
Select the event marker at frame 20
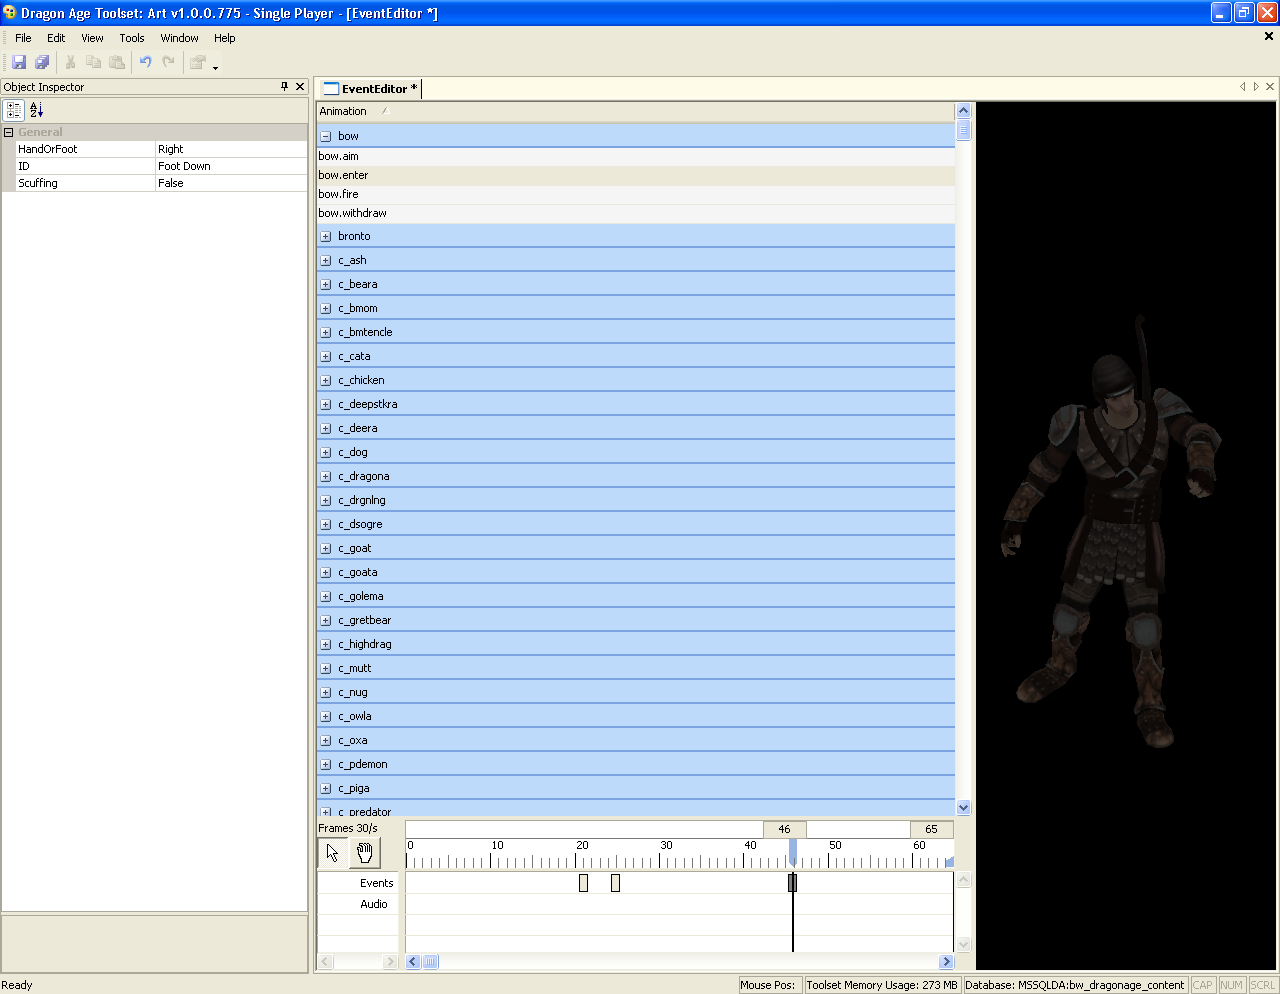(x=583, y=883)
